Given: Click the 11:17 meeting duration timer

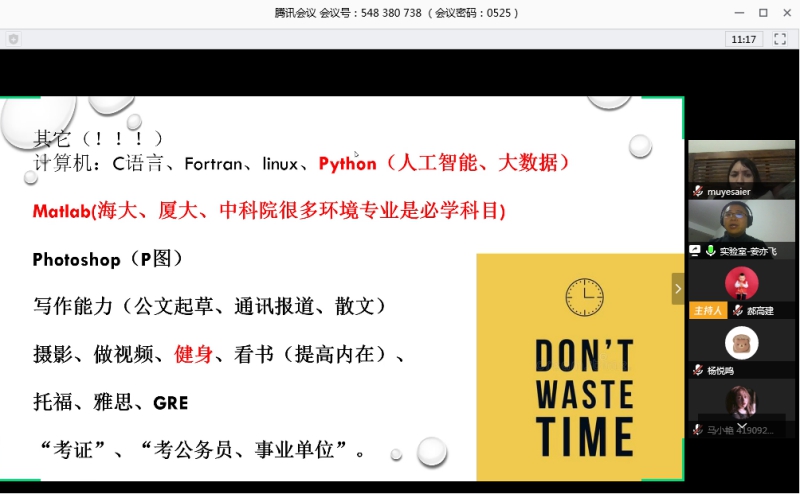Looking at the screenshot, I should coord(743,39).
